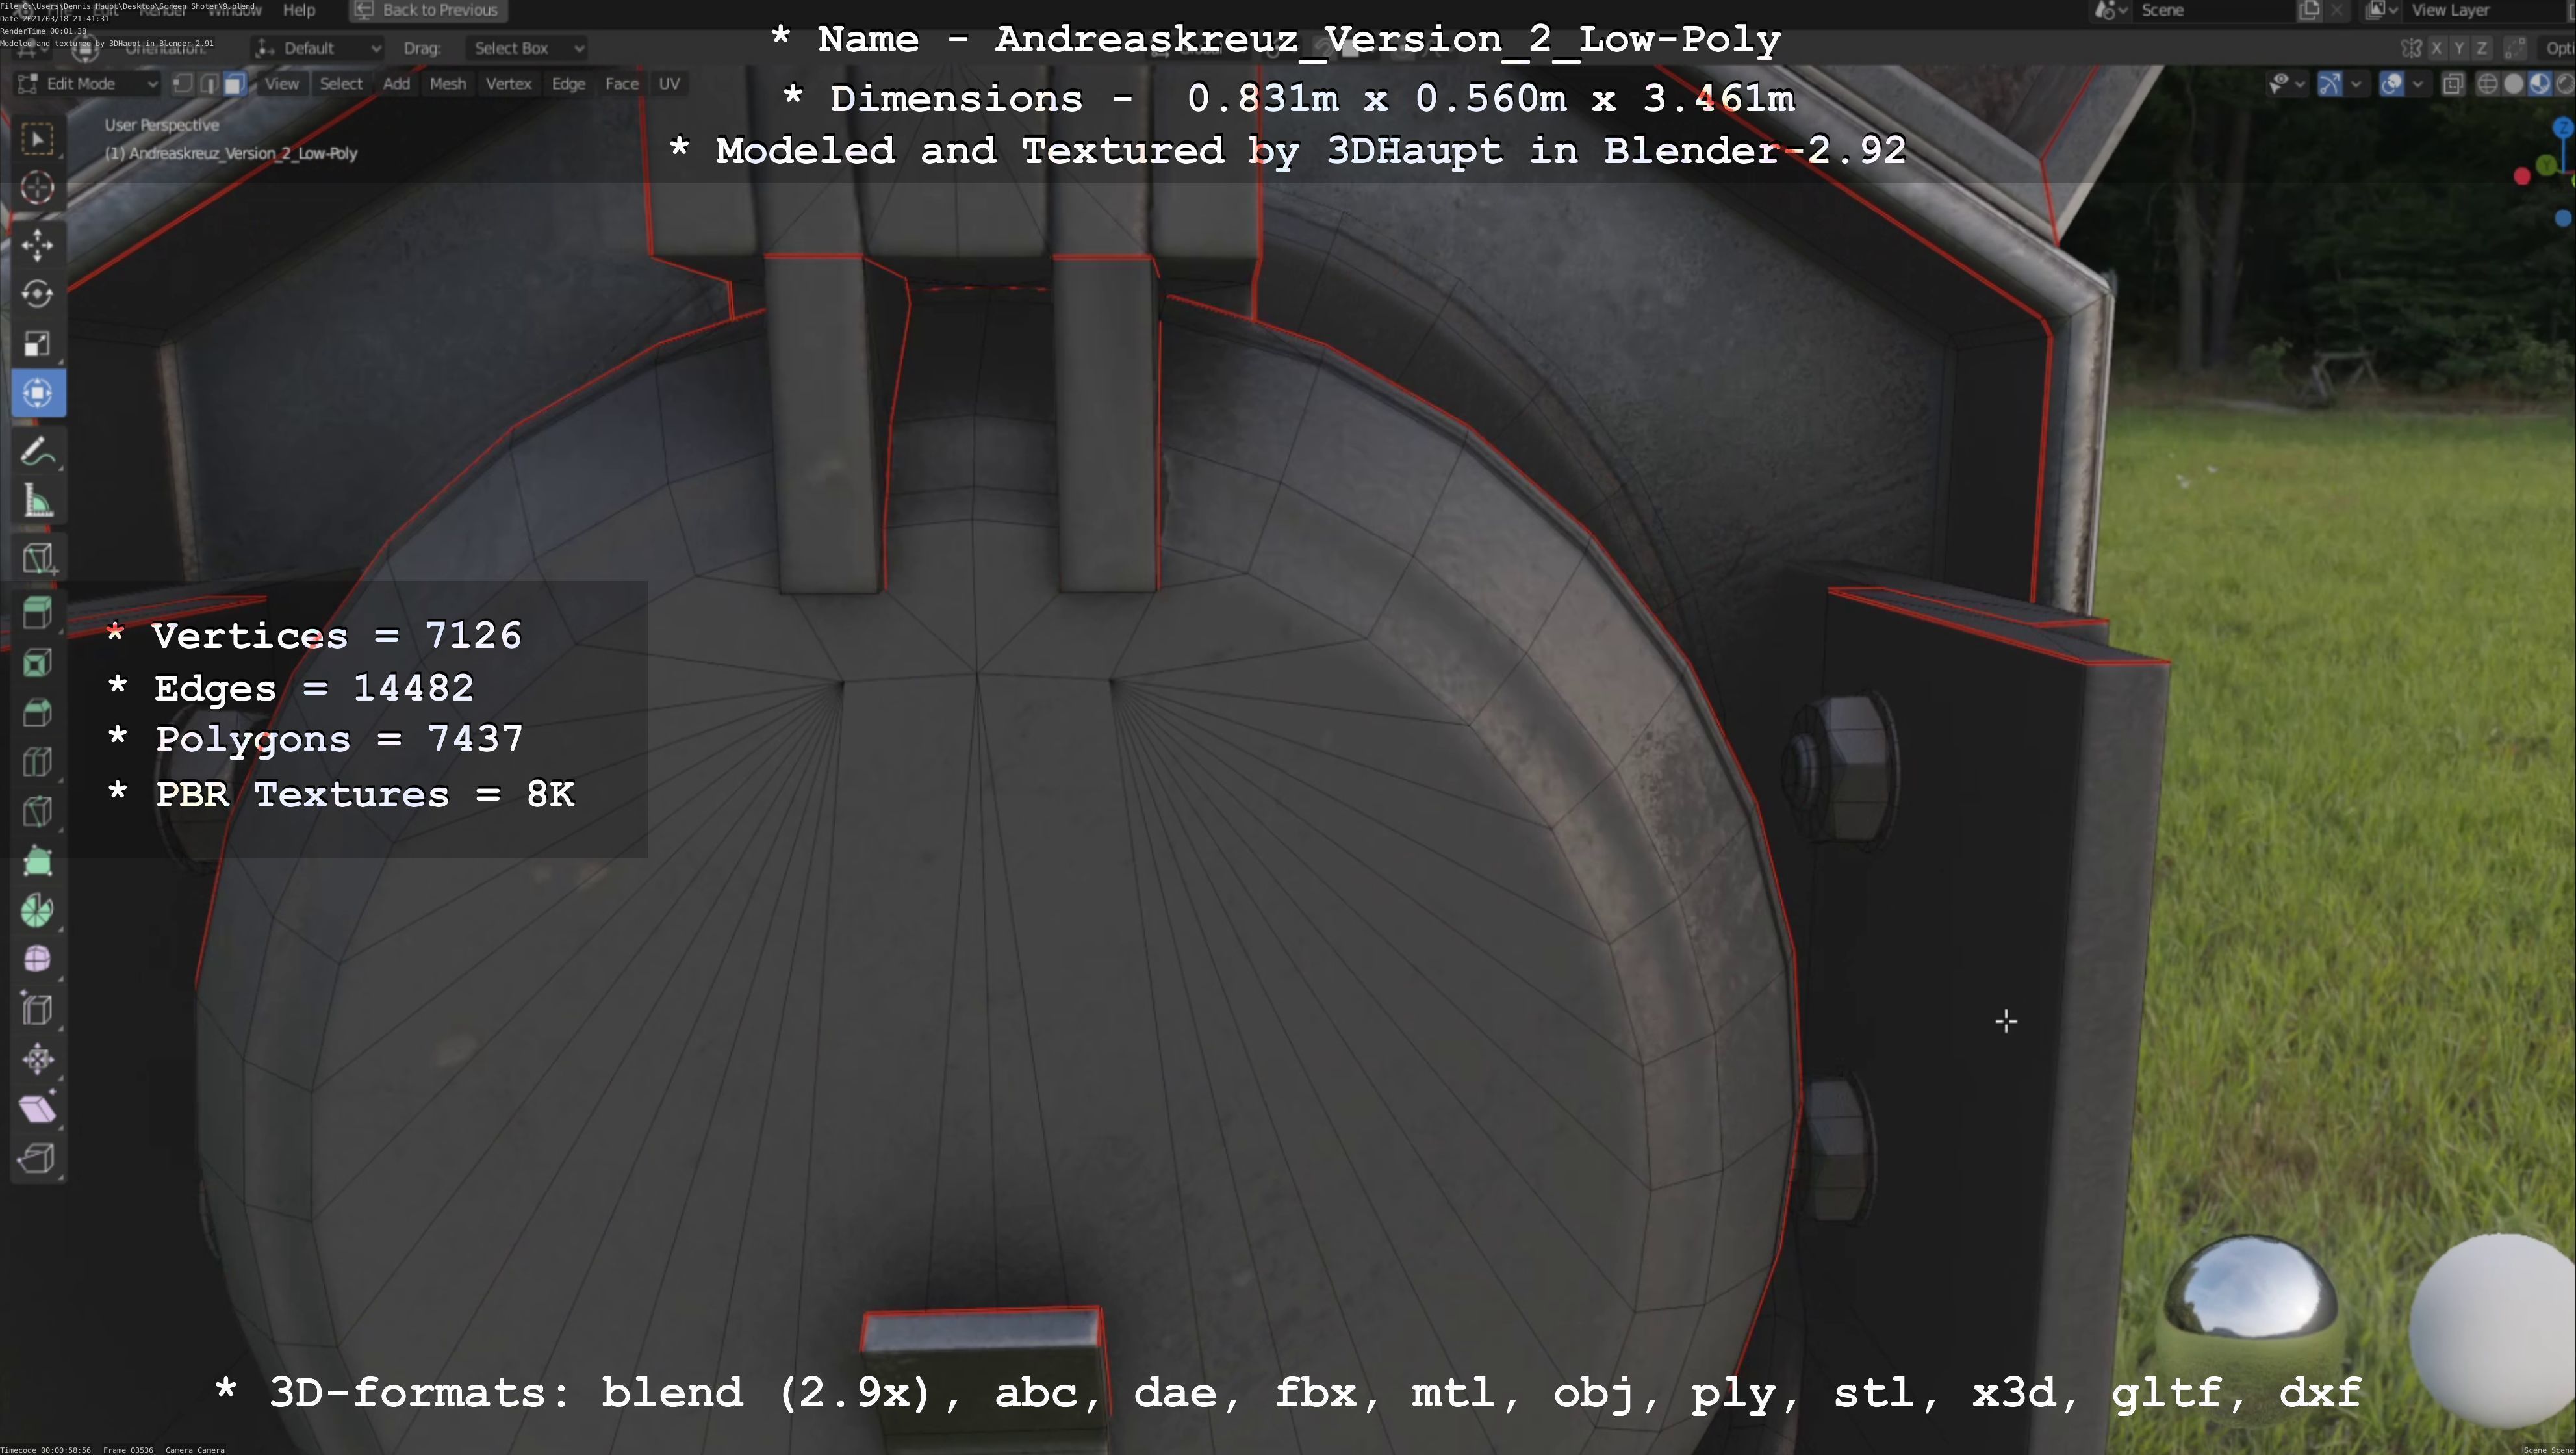Viewport: 2576px width, 1455px height.
Task: Select the Extrude Region tool
Action: (37, 613)
